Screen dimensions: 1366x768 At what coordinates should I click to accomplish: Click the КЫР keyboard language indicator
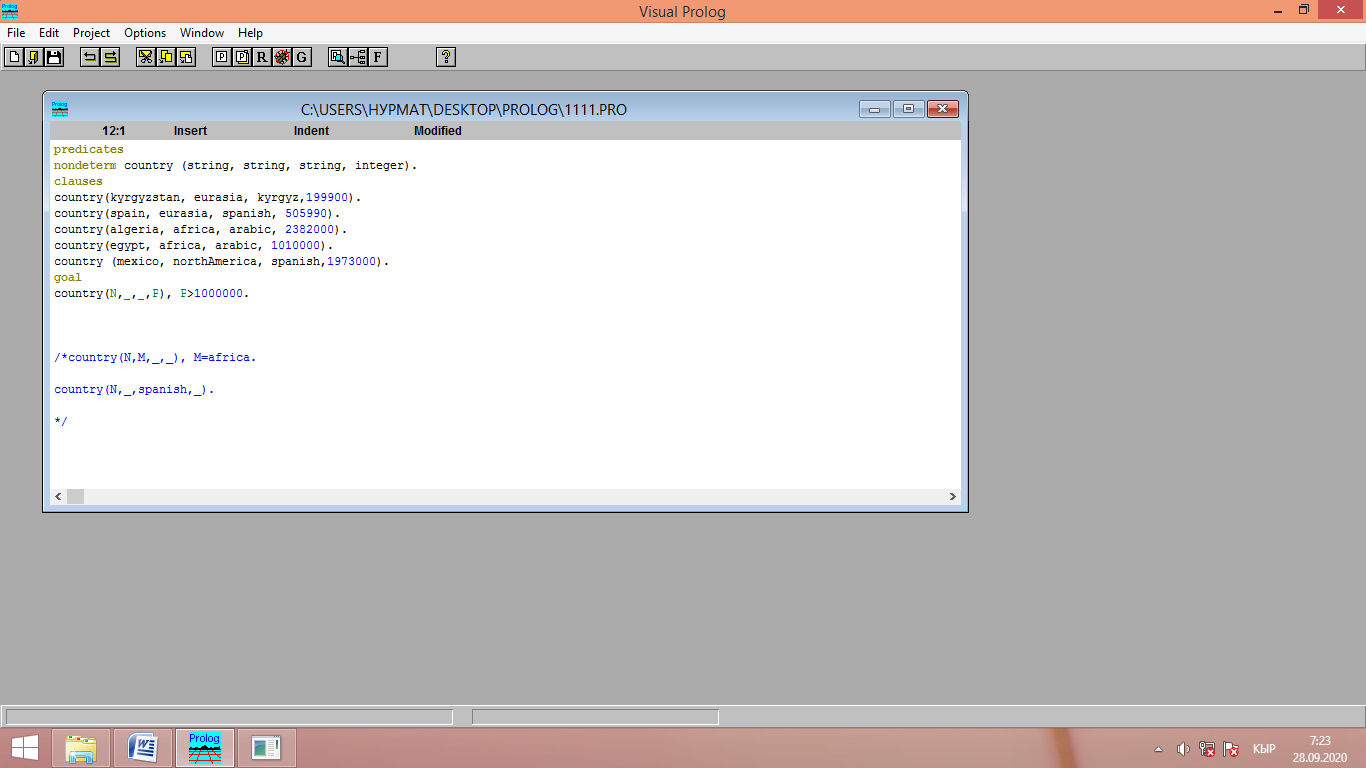[1264, 749]
